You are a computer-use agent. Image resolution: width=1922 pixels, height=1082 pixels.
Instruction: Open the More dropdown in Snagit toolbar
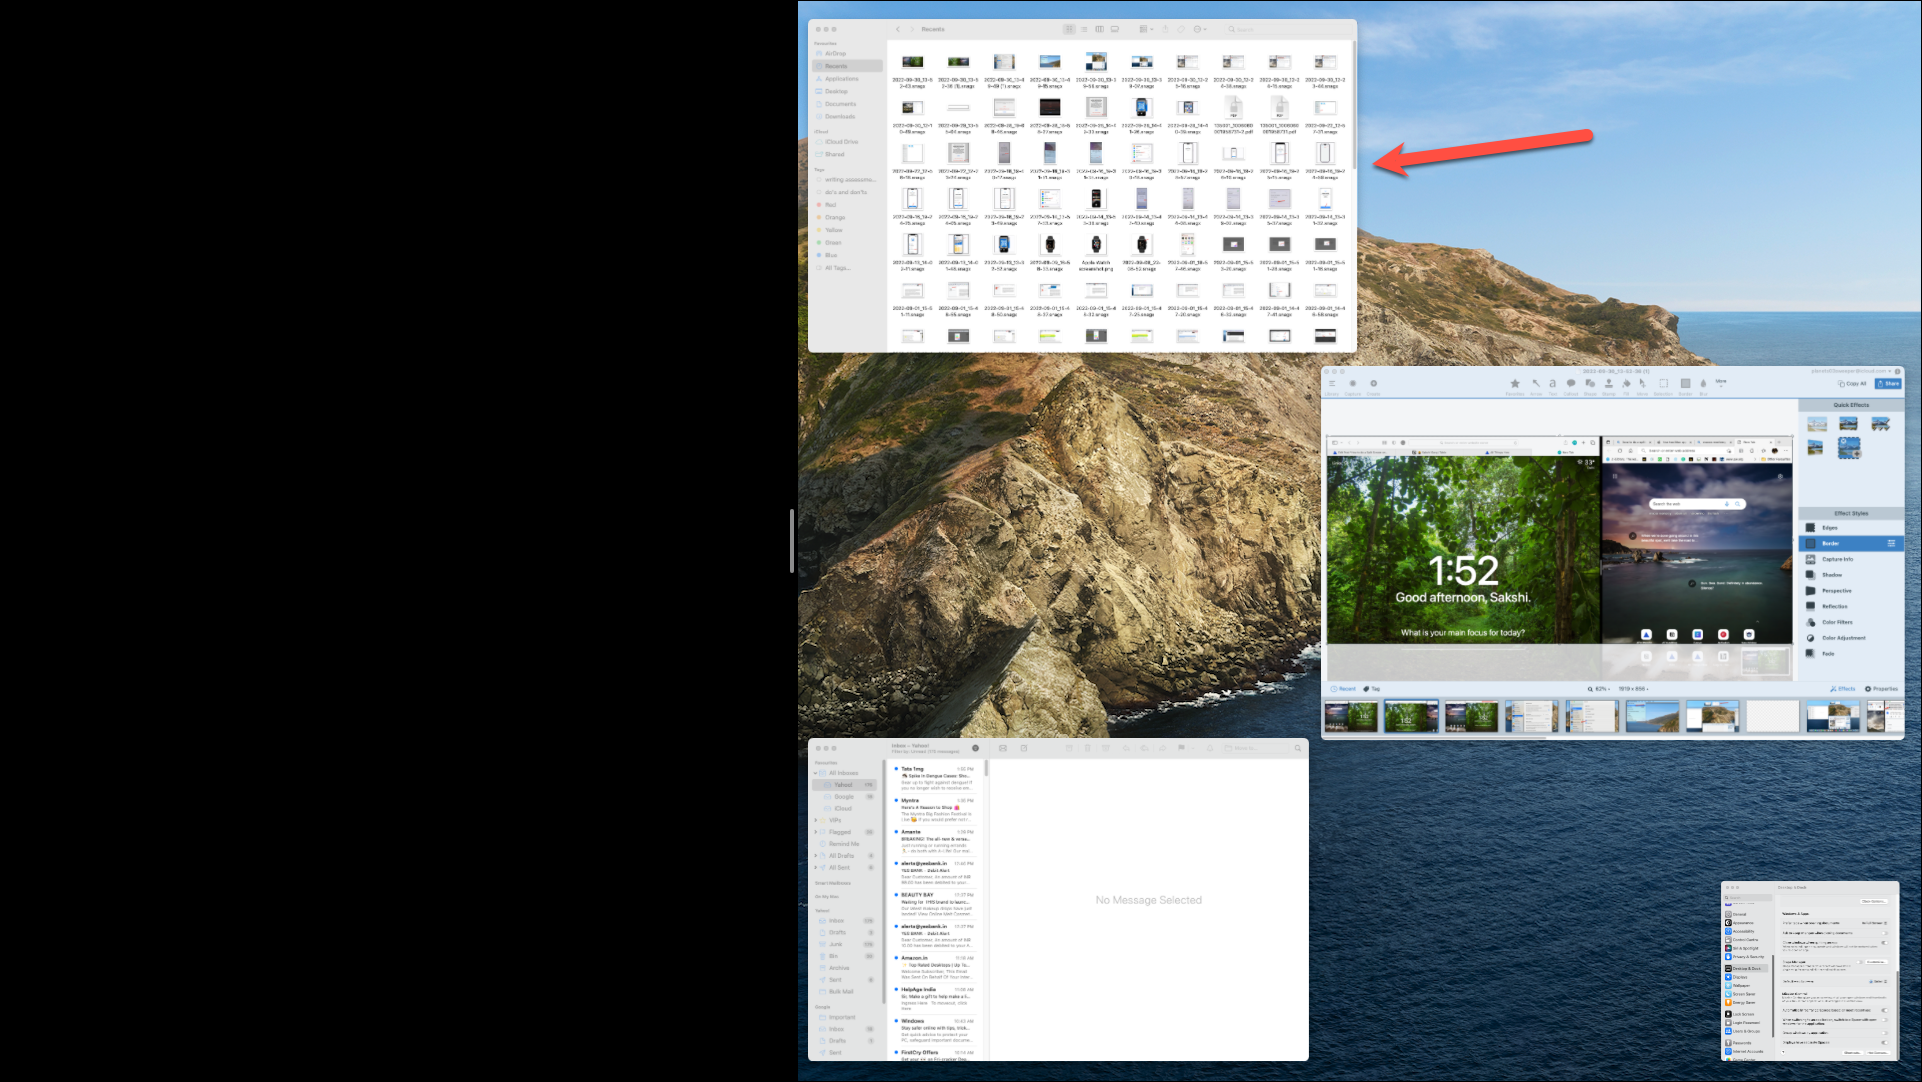1721,383
